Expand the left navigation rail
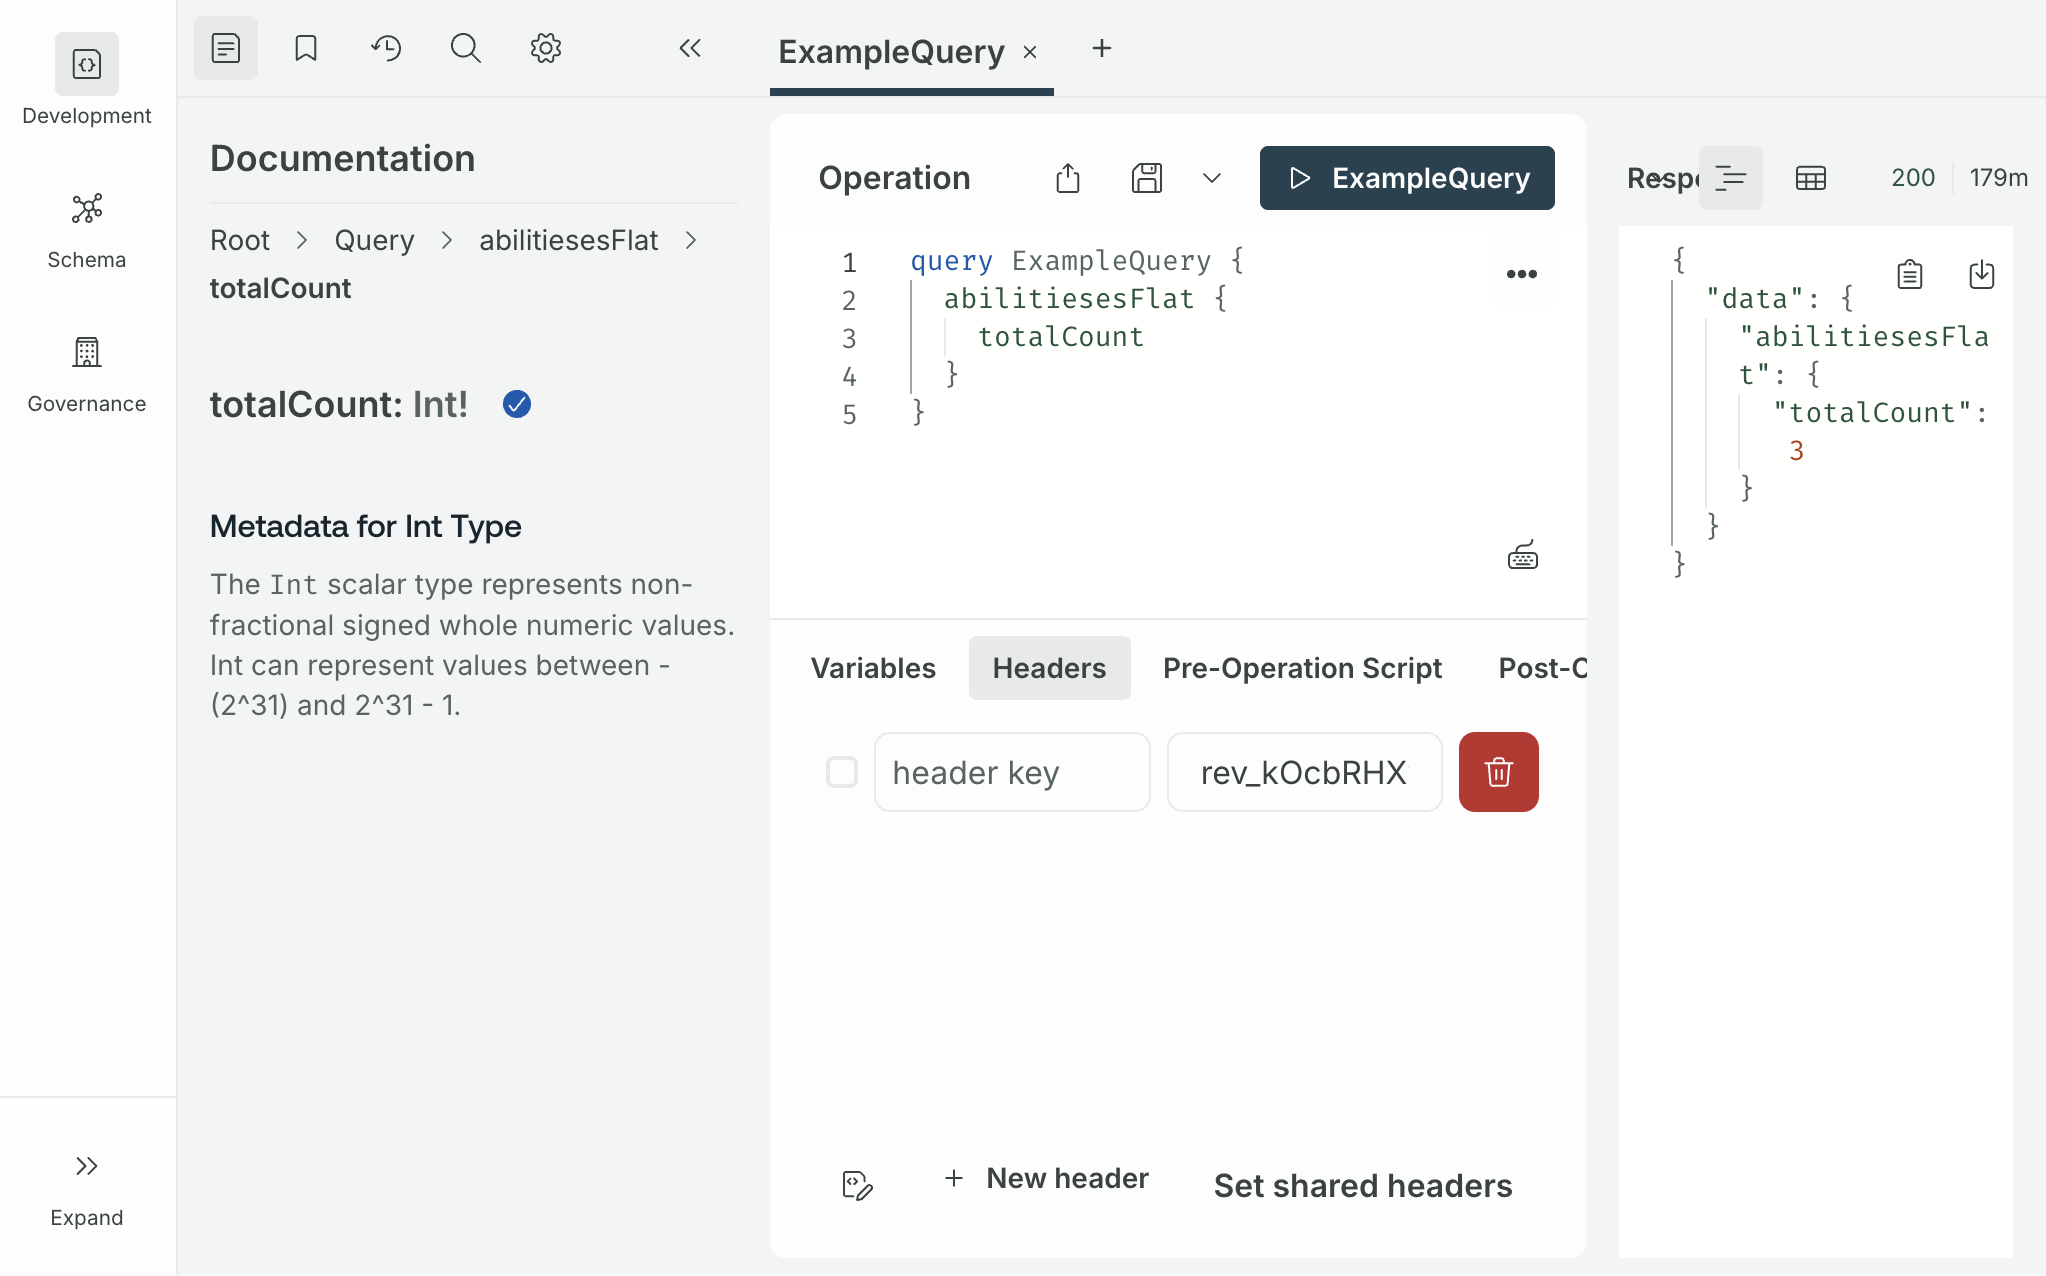Viewport: 2046px width, 1276px height. coord(86,1165)
